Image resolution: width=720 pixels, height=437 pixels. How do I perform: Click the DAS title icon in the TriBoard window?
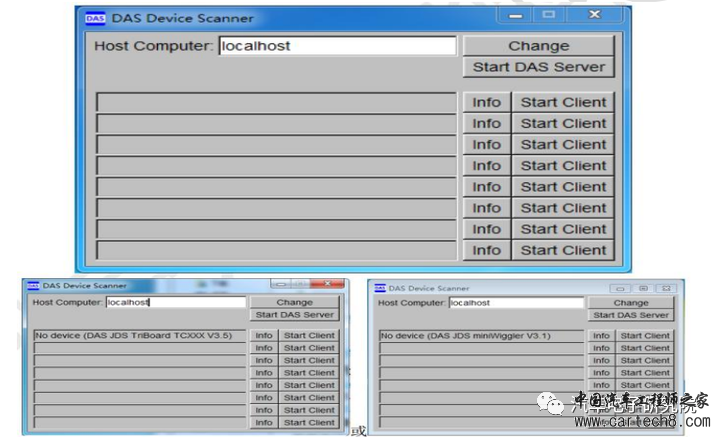pyautogui.click(x=33, y=286)
